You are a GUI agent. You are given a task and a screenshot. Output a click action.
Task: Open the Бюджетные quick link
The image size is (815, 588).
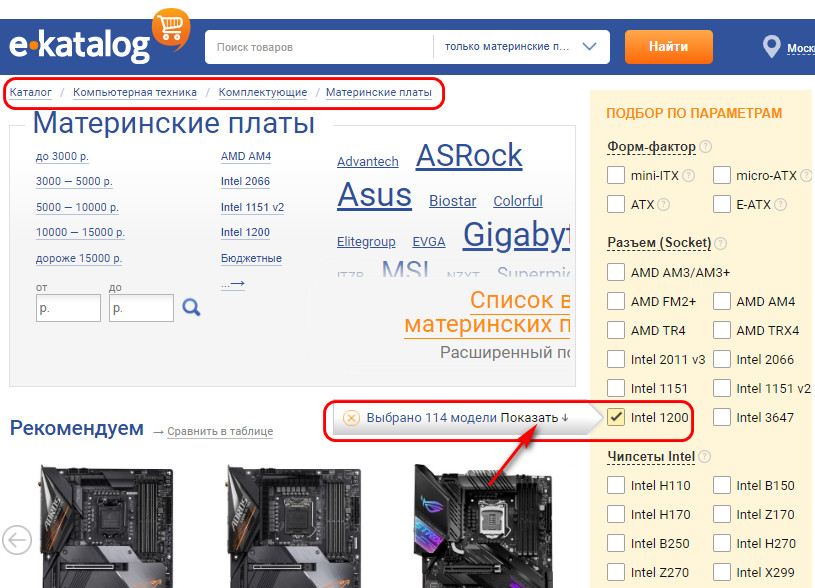[x=251, y=258]
